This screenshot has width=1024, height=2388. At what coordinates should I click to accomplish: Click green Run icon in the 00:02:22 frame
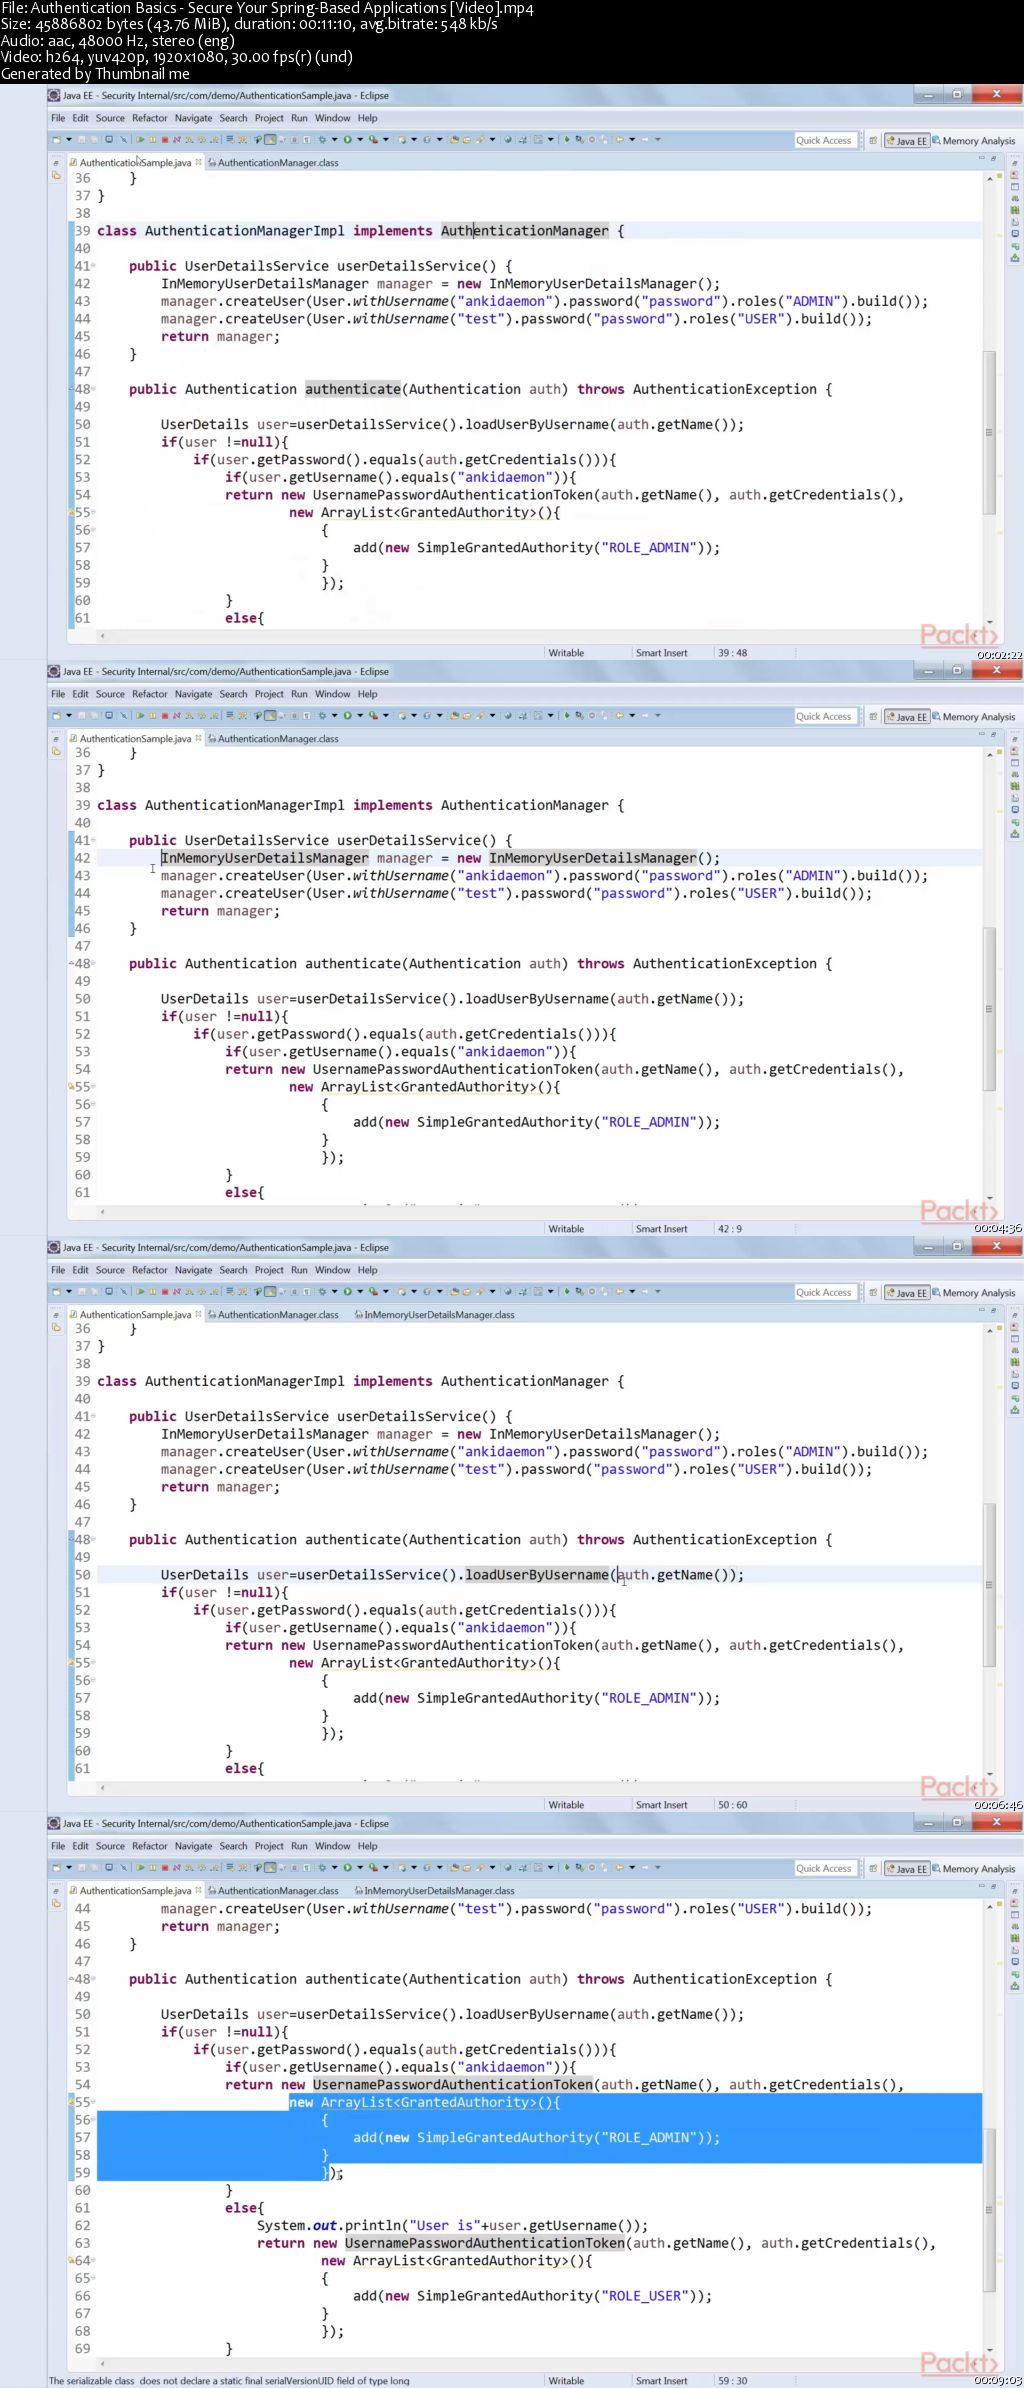[347, 140]
